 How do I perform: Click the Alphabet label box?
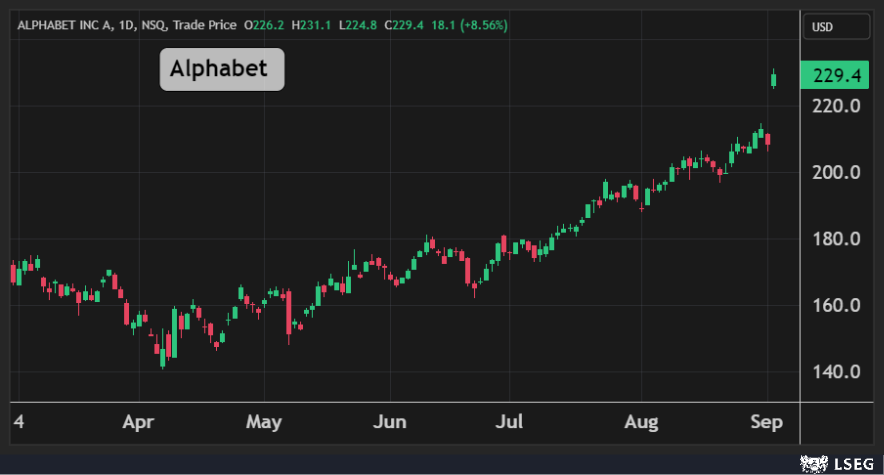pyautogui.click(x=221, y=69)
